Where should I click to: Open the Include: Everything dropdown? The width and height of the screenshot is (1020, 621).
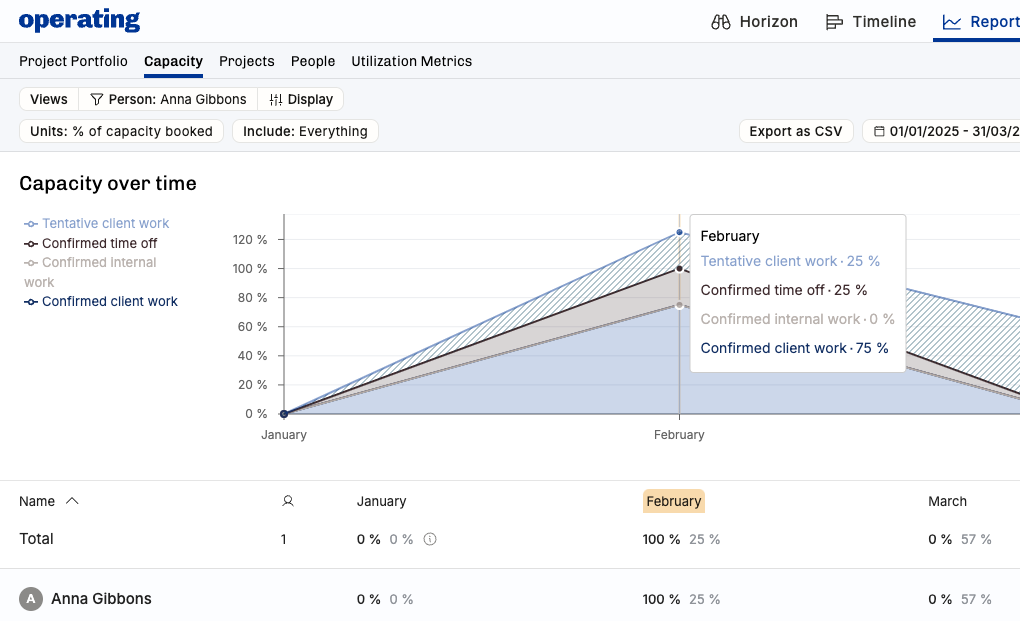click(305, 131)
